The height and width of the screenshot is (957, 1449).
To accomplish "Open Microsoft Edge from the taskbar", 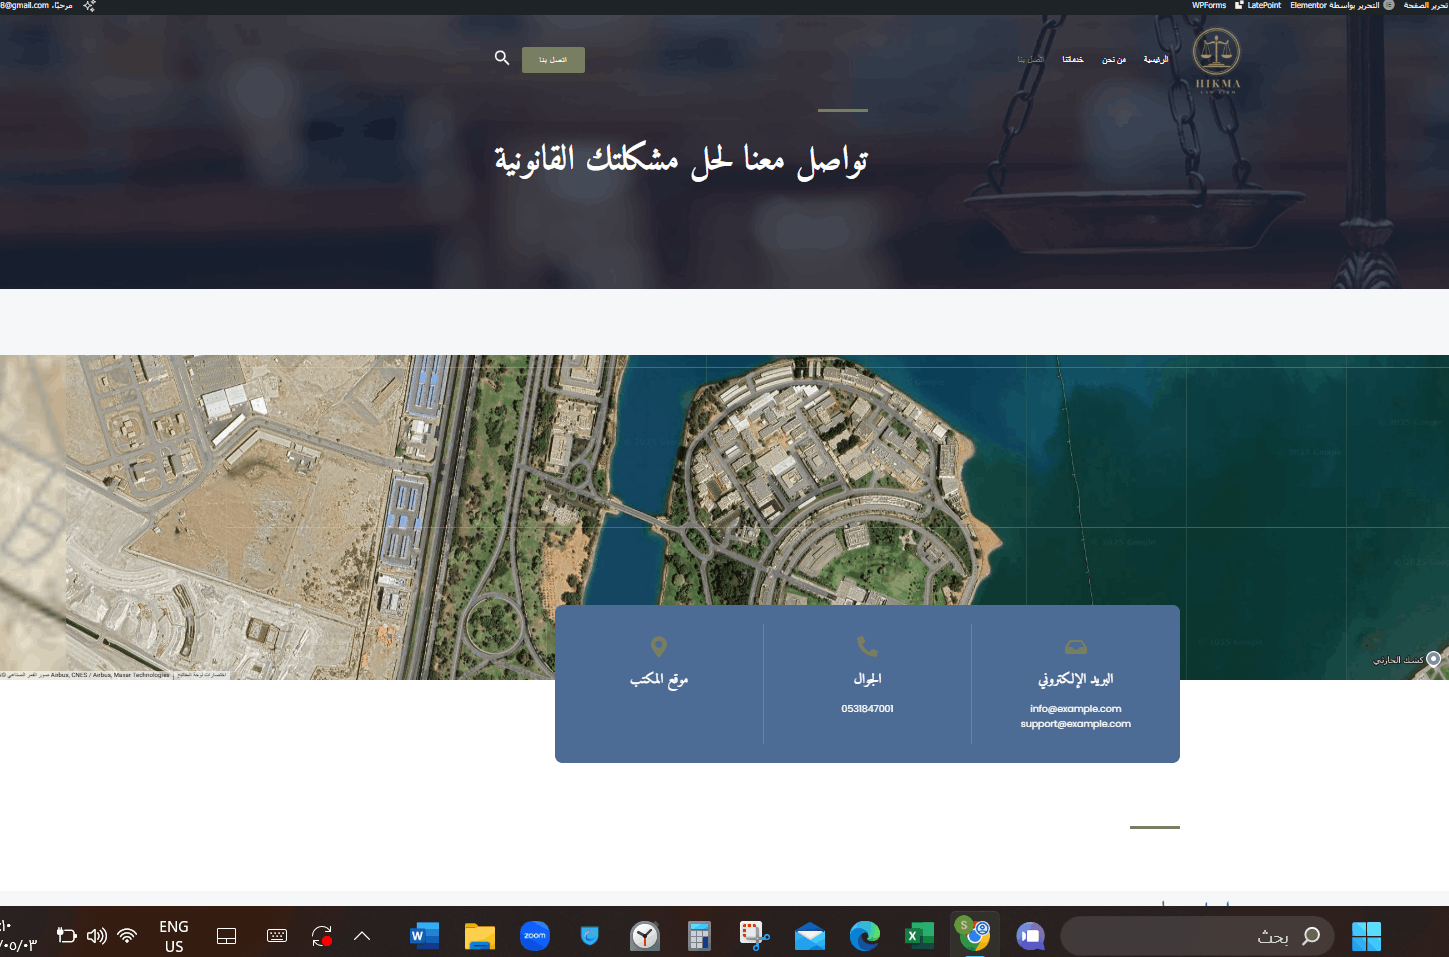I will (864, 936).
